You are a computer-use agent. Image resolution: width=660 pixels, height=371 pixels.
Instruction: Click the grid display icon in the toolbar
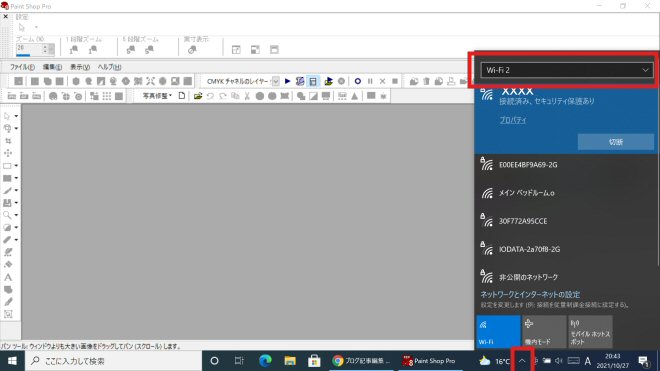coord(107,96)
